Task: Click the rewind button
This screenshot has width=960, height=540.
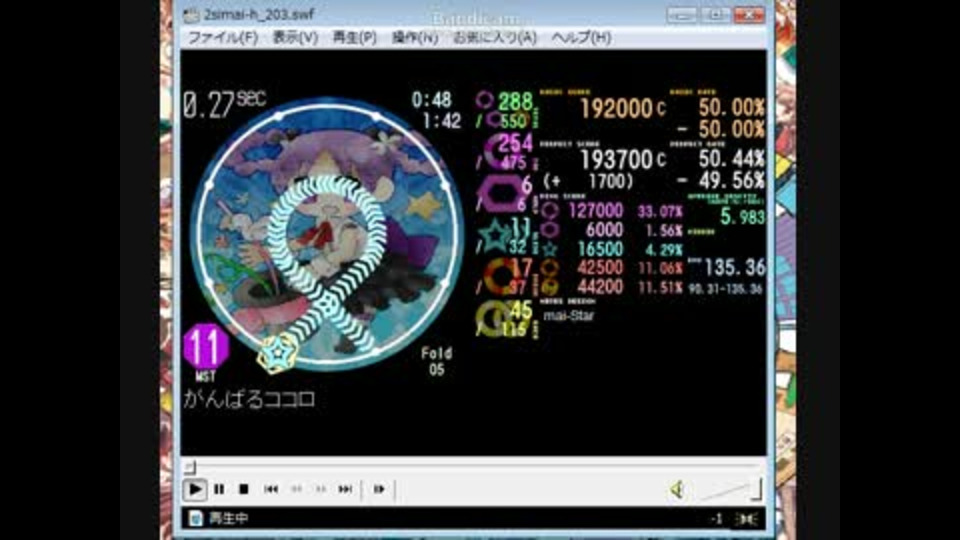Action: pos(296,489)
